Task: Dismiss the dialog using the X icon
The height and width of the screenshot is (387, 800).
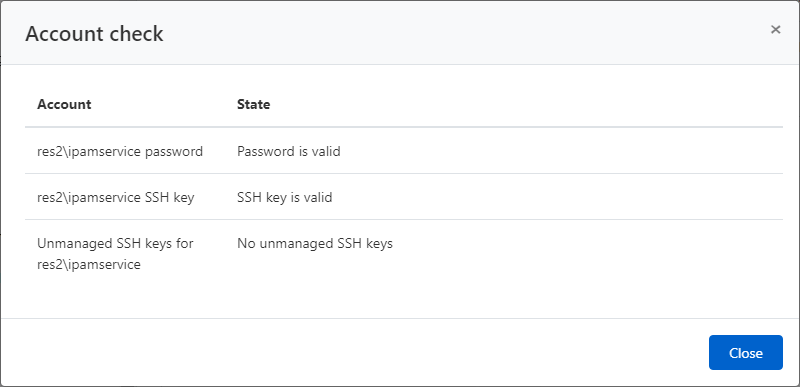Action: coord(776,30)
